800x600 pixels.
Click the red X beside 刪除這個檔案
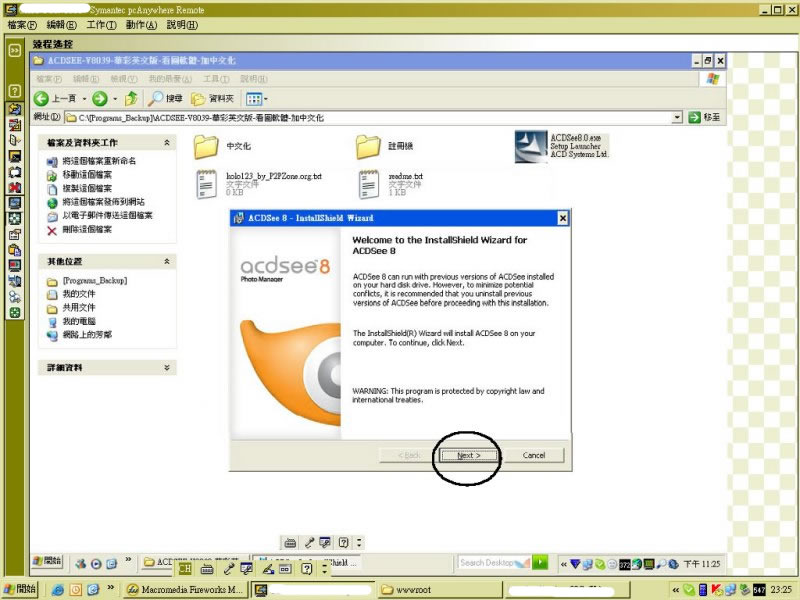[52, 231]
